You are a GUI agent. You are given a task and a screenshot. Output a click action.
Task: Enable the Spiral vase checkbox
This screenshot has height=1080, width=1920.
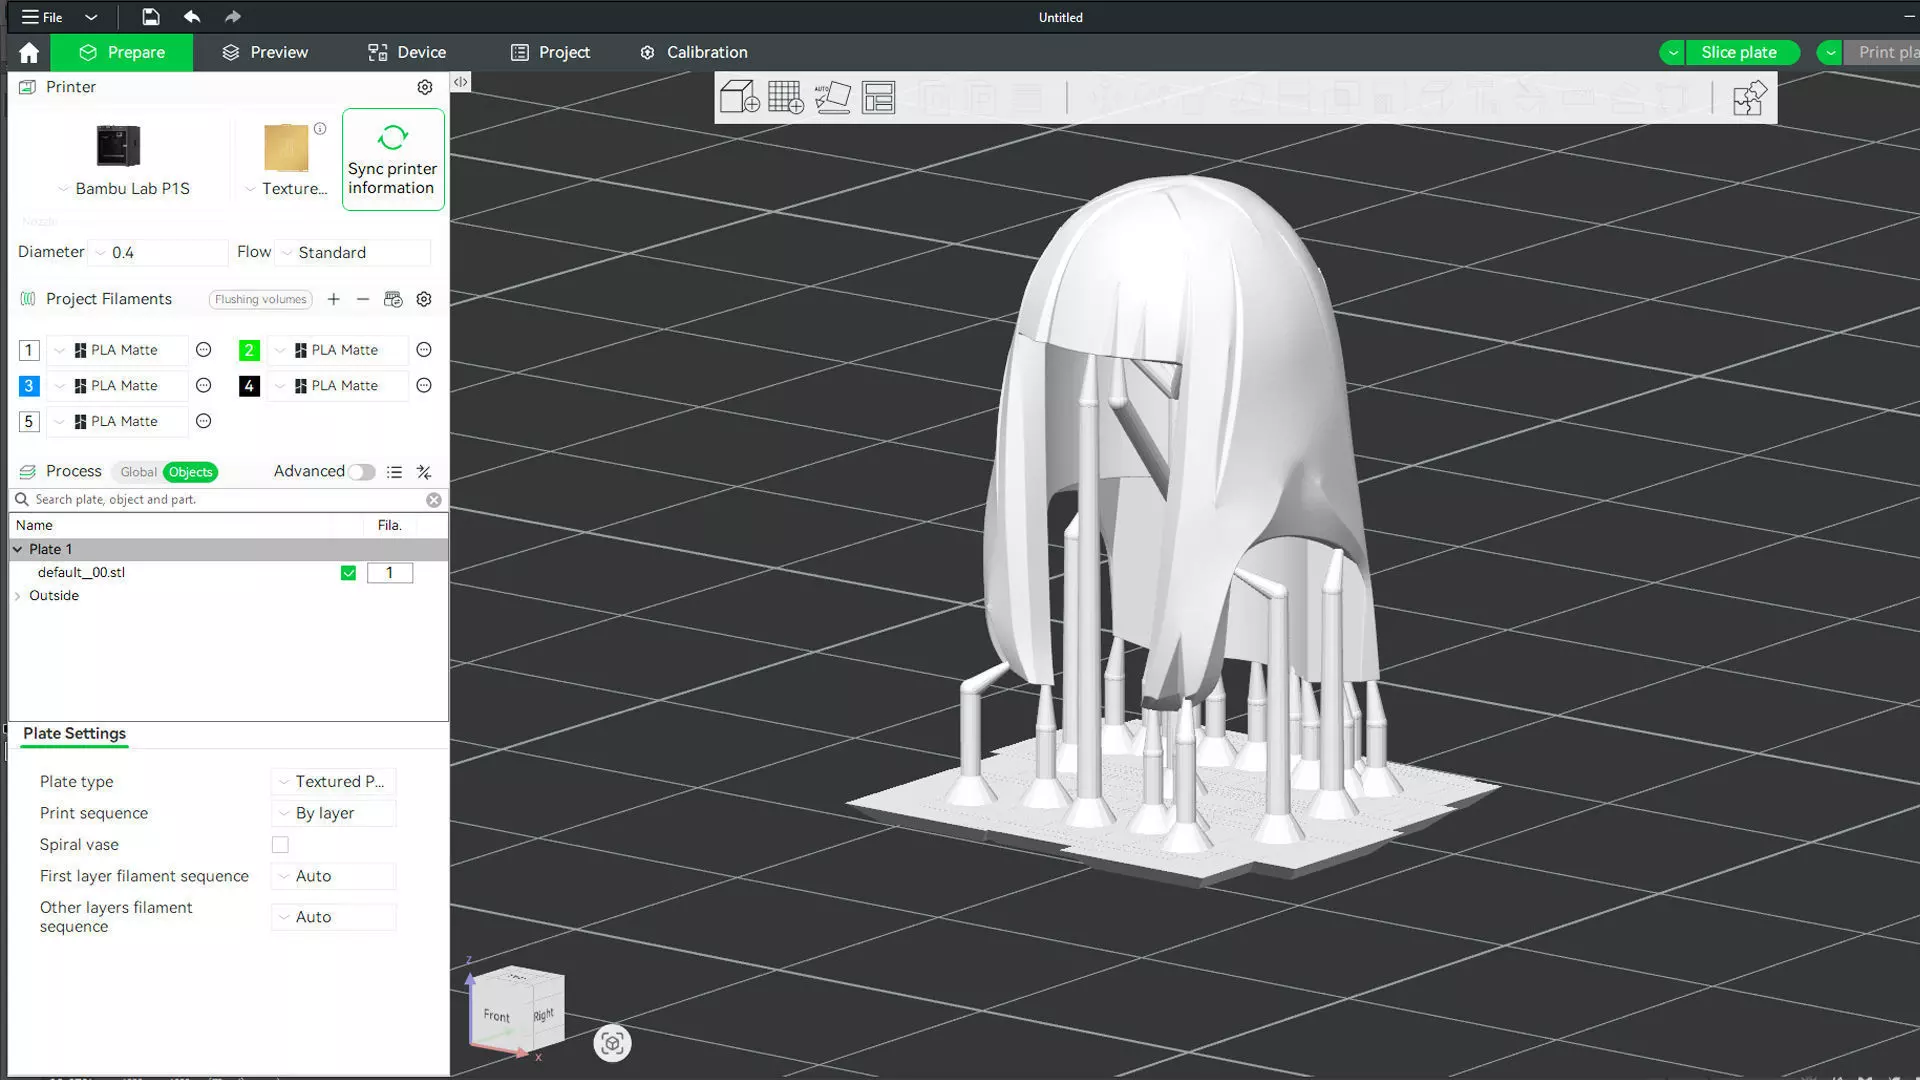pyautogui.click(x=280, y=846)
